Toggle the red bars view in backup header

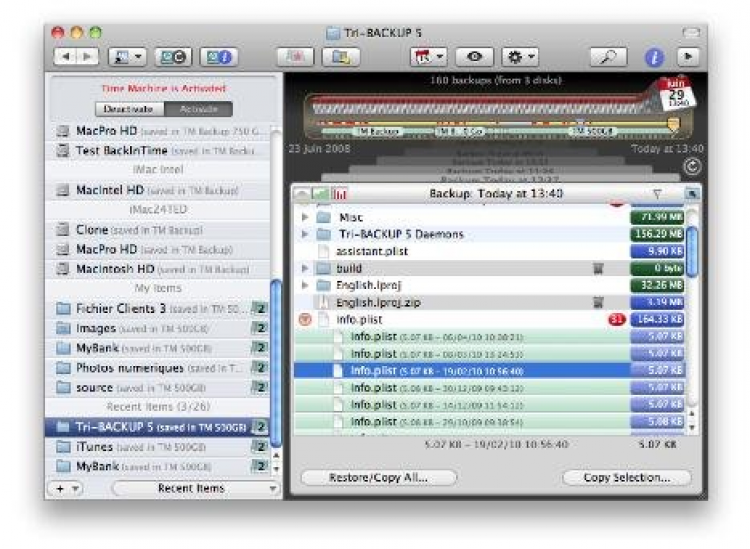340,194
